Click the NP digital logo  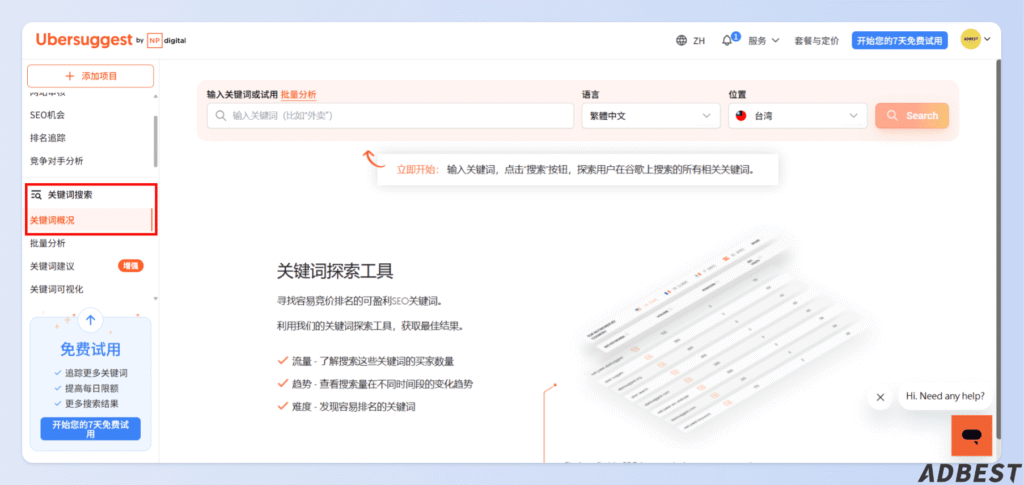[x=167, y=40]
